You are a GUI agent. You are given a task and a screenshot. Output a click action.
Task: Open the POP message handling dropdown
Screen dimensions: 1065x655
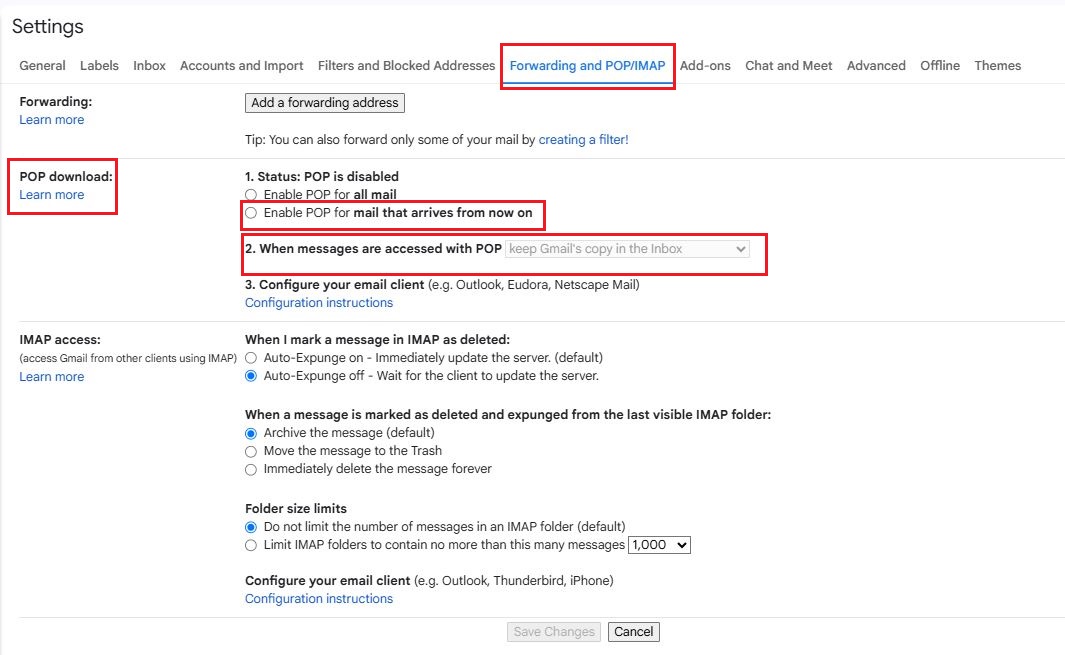(628, 249)
